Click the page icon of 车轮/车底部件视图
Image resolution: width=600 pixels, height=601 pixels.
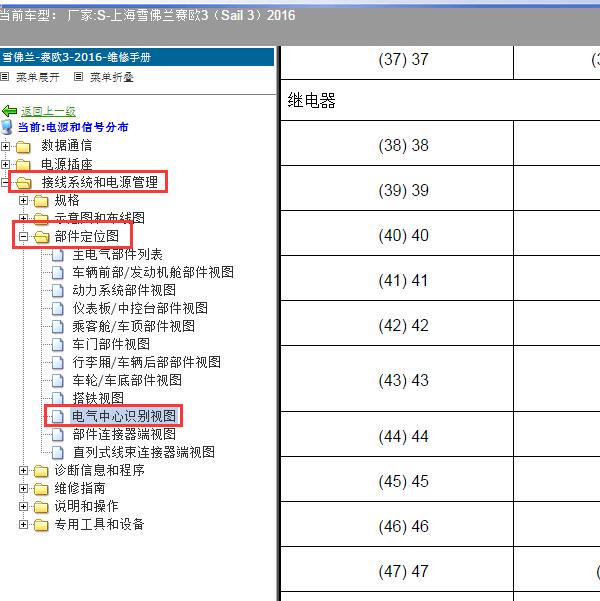(x=58, y=381)
